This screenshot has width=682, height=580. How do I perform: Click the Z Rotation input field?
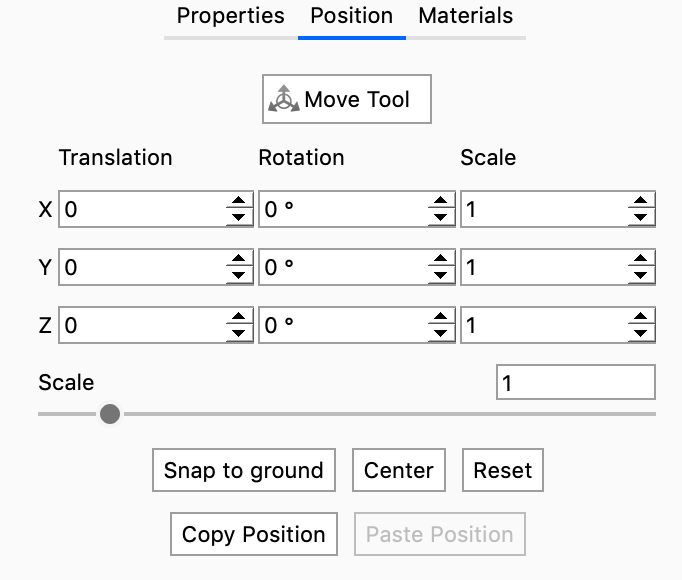pos(342,325)
